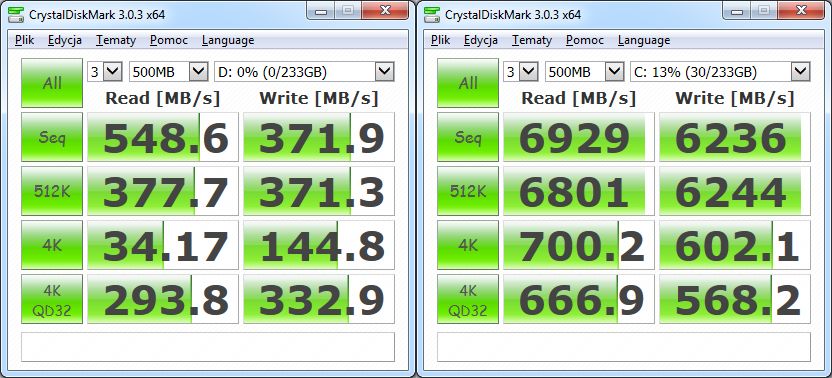Minimize the left CrystalDiskMark window
The image size is (832, 378).
[320, 10]
